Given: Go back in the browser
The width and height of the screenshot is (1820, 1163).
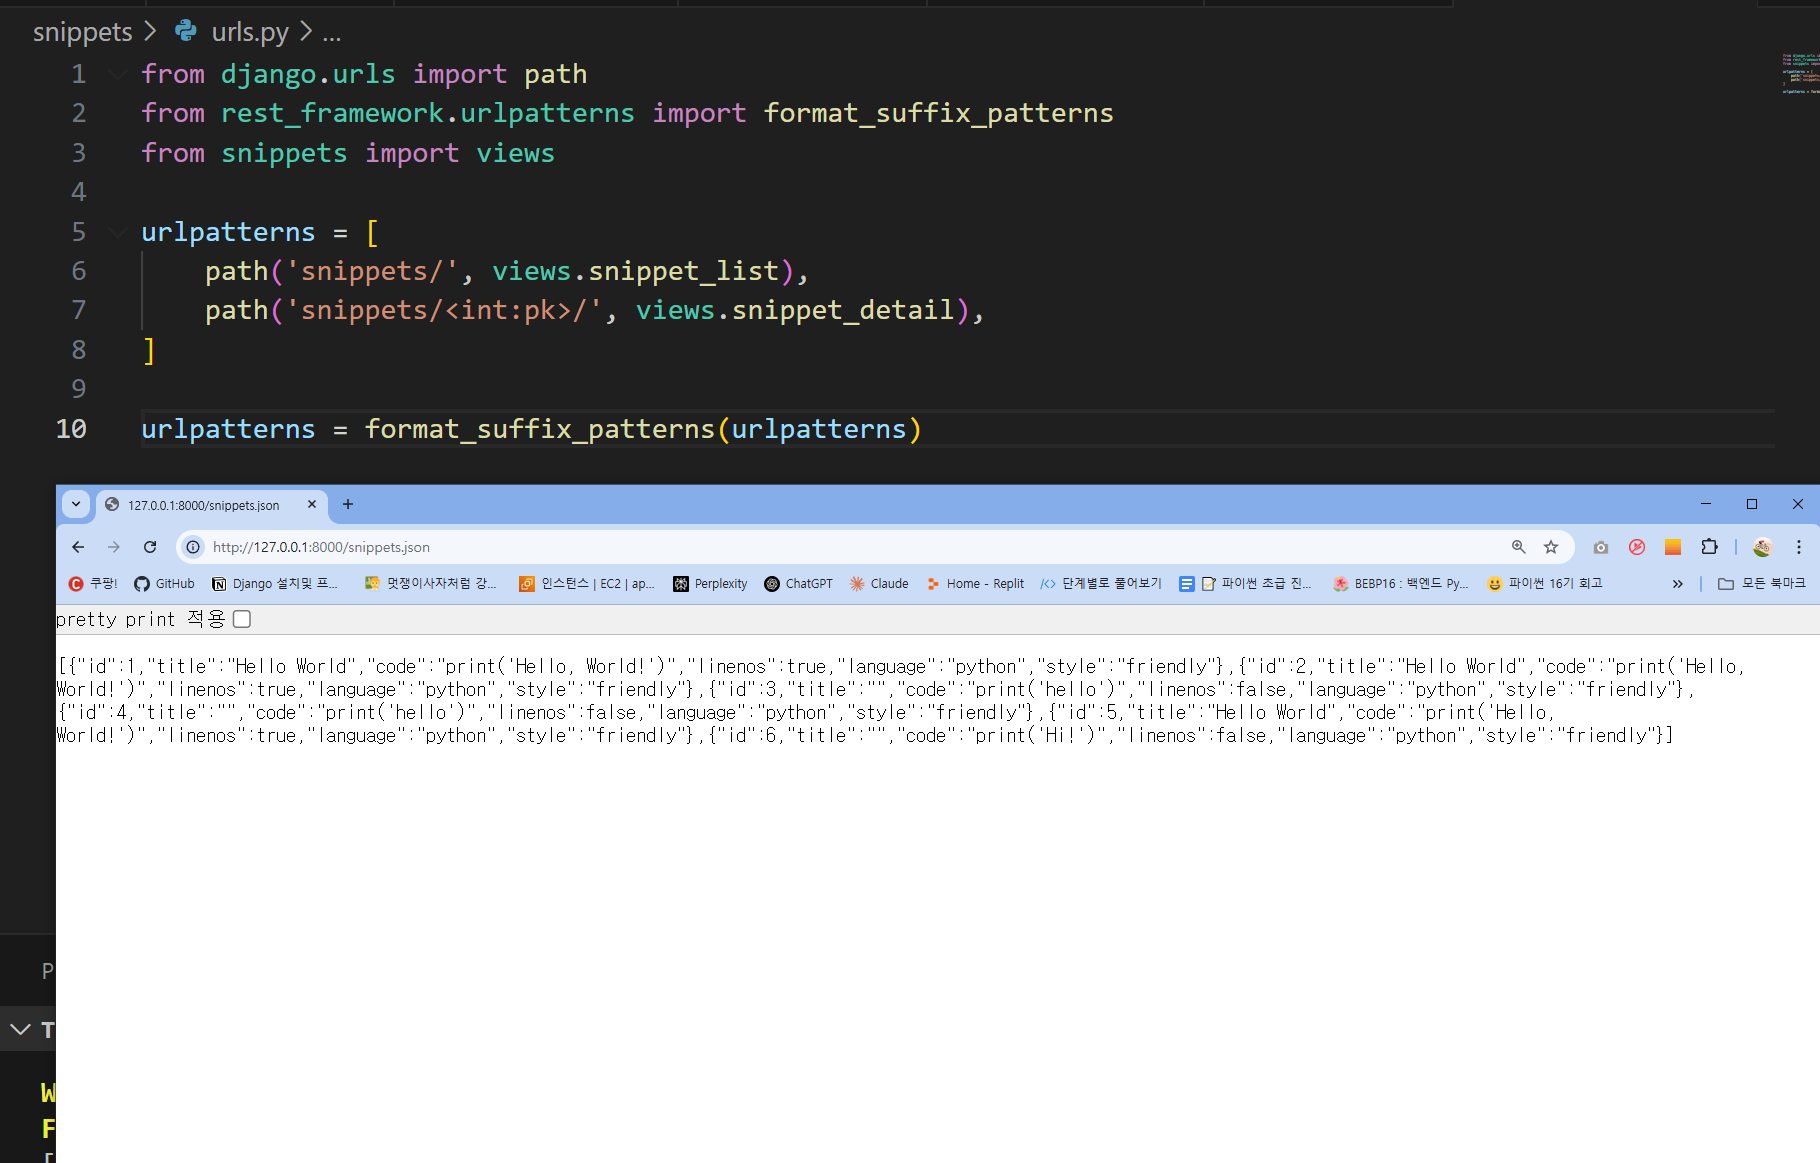Looking at the screenshot, I should [x=78, y=547].
